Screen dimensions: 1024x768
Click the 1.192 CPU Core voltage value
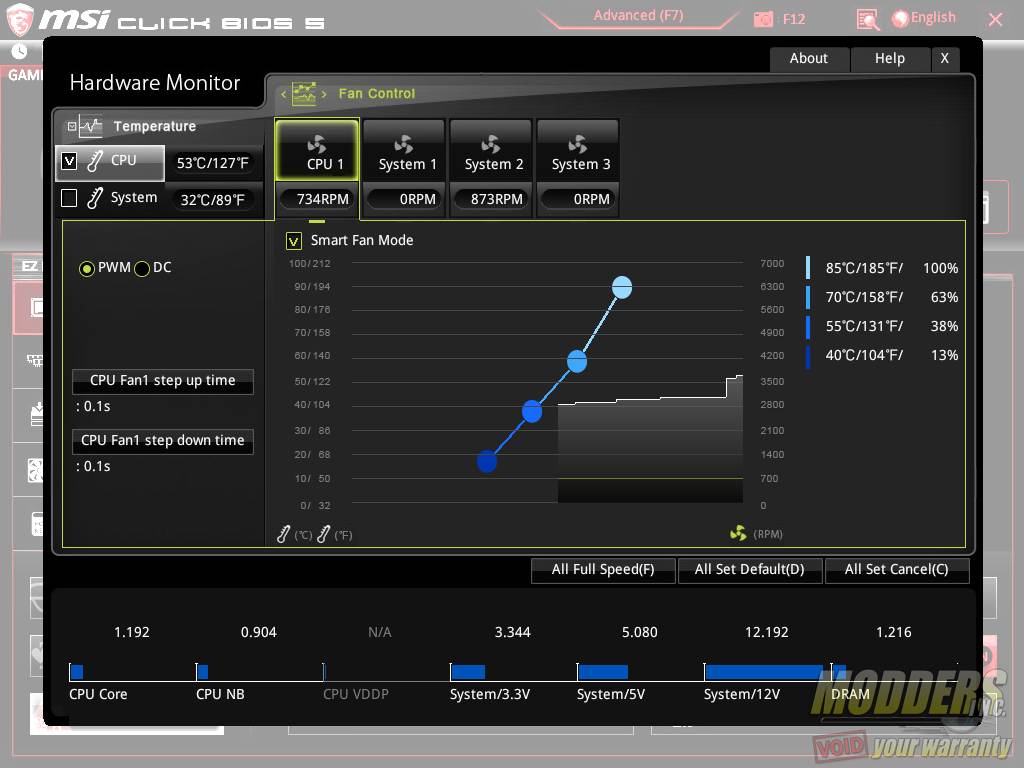pyautogui.click(x=132, y=632)
